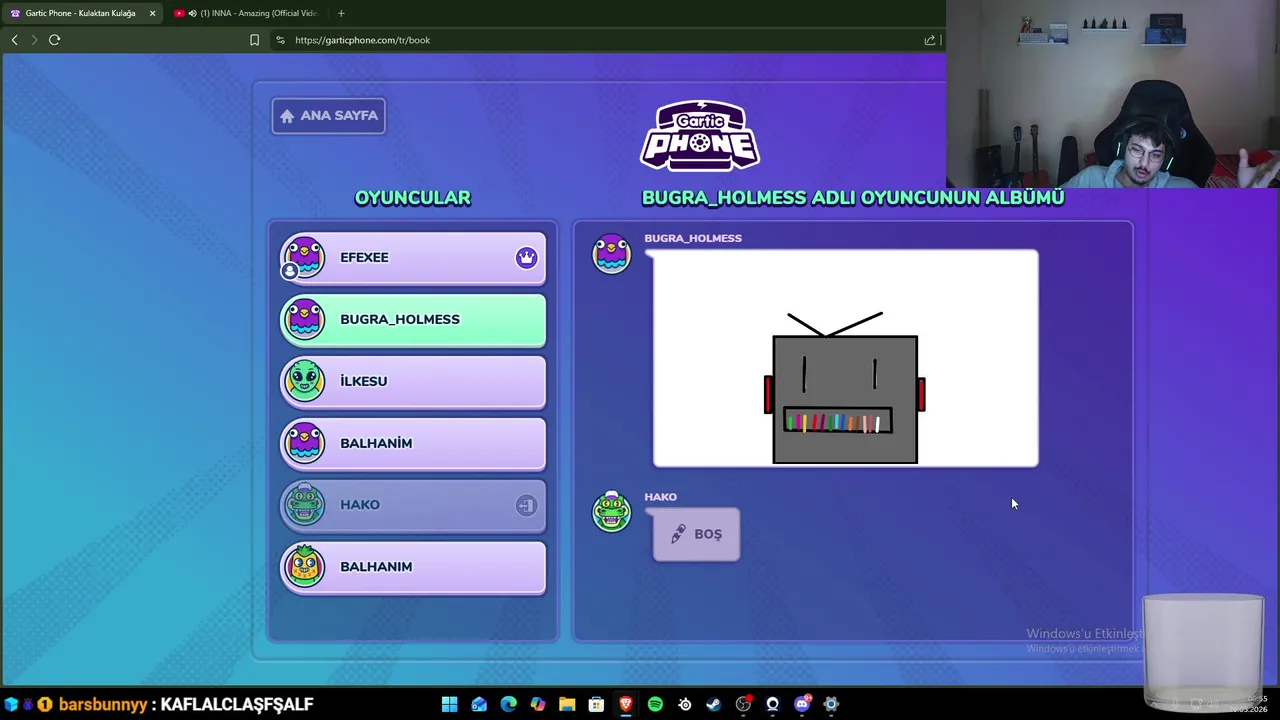1280x720 pixels.
Task: Select player İLKESU in the list
Action: [413, 382]
